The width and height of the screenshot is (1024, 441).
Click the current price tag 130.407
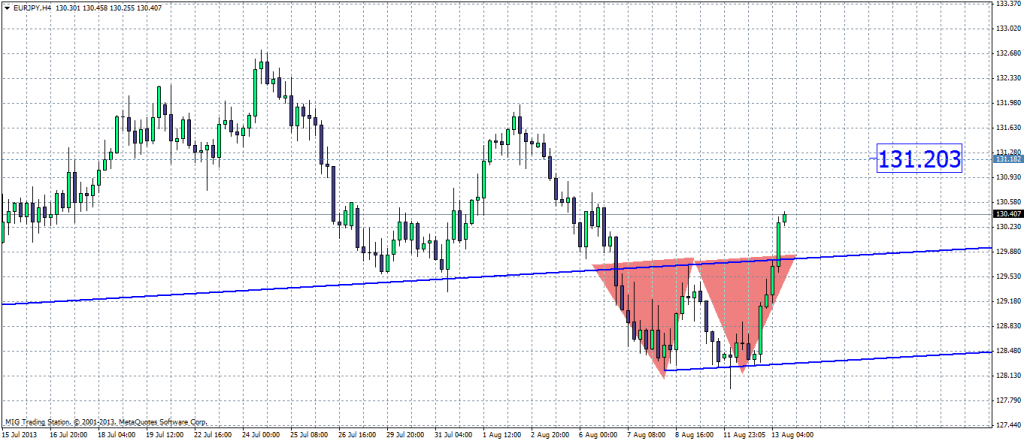(1006, 214)
